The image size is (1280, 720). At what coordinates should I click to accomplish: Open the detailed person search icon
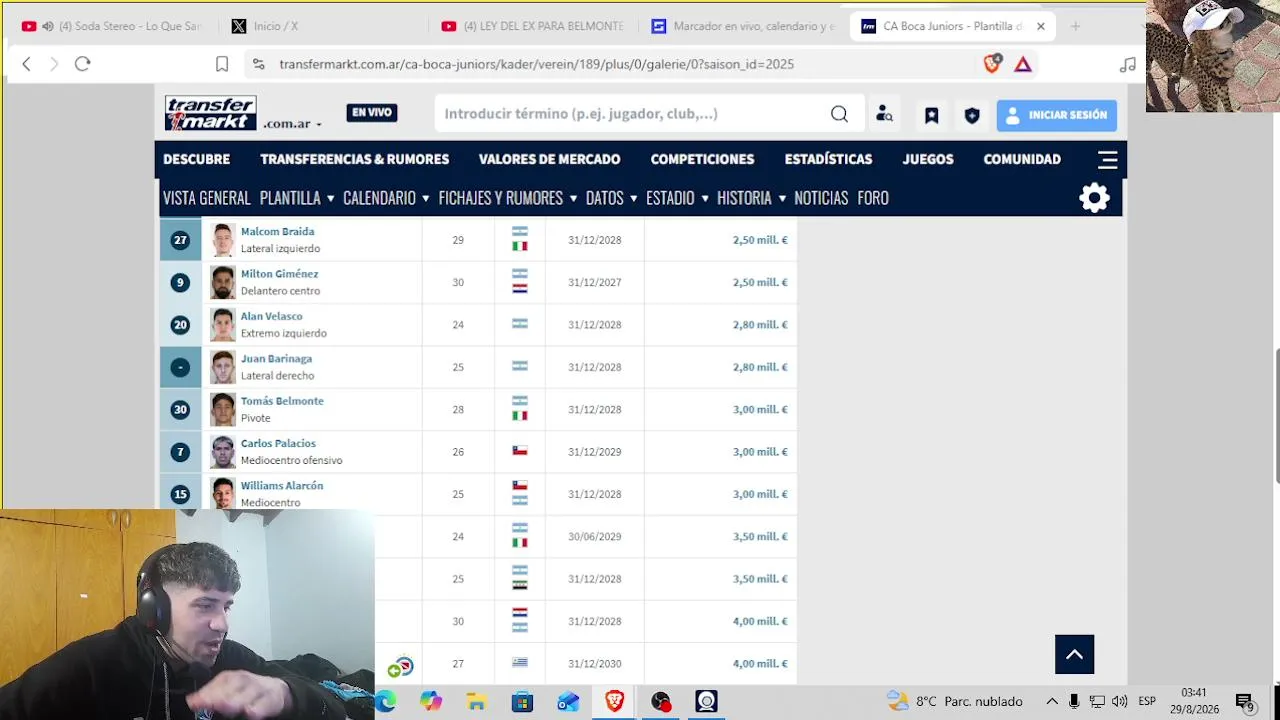(884, 114)
